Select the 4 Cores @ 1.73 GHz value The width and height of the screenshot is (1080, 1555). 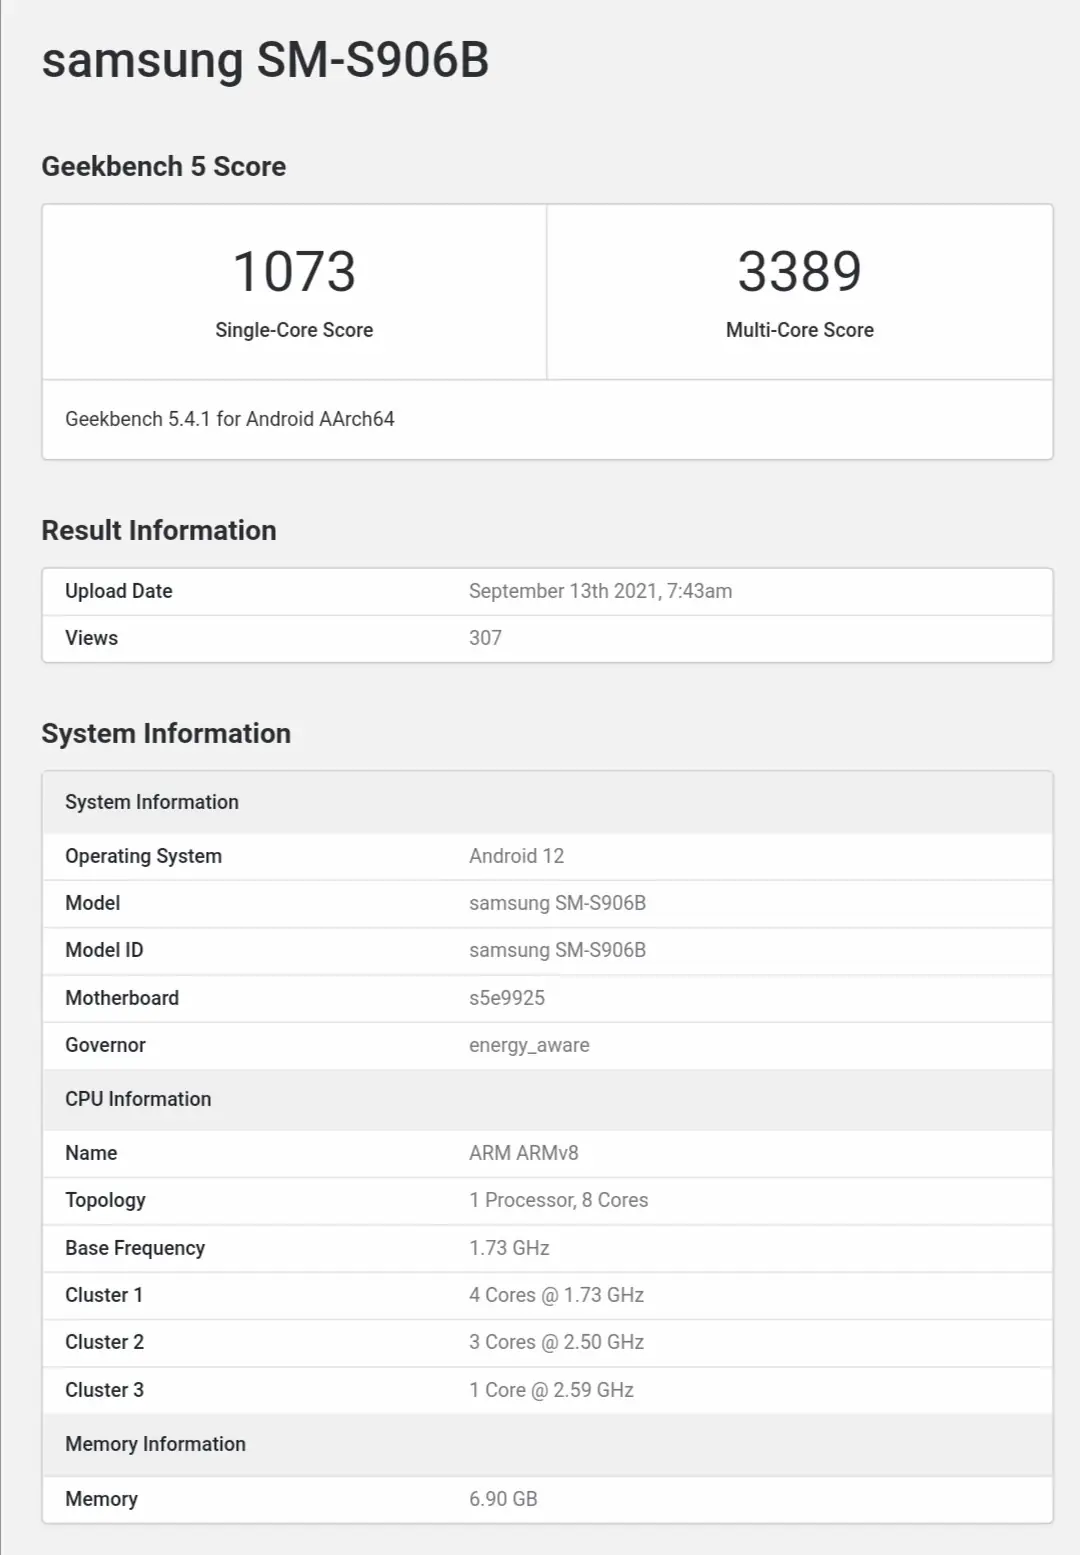(x=557, y=1295)
